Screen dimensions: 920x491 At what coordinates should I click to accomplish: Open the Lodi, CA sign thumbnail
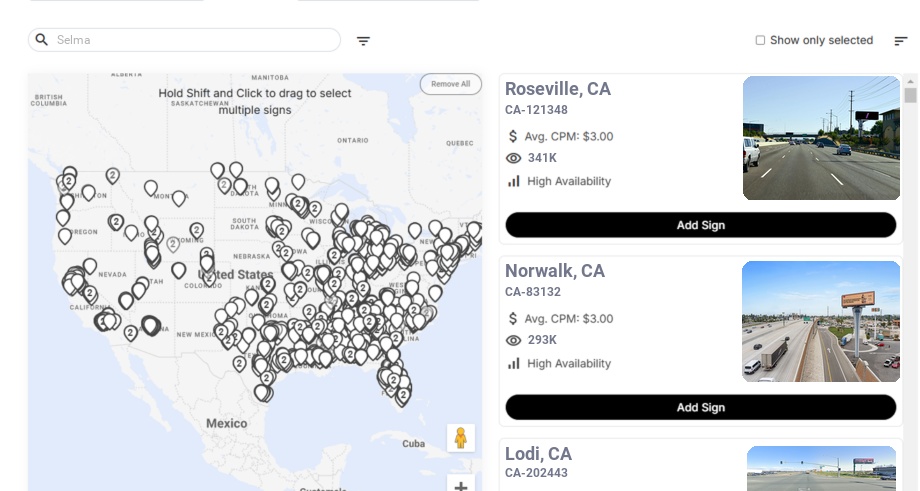(821, 468)
